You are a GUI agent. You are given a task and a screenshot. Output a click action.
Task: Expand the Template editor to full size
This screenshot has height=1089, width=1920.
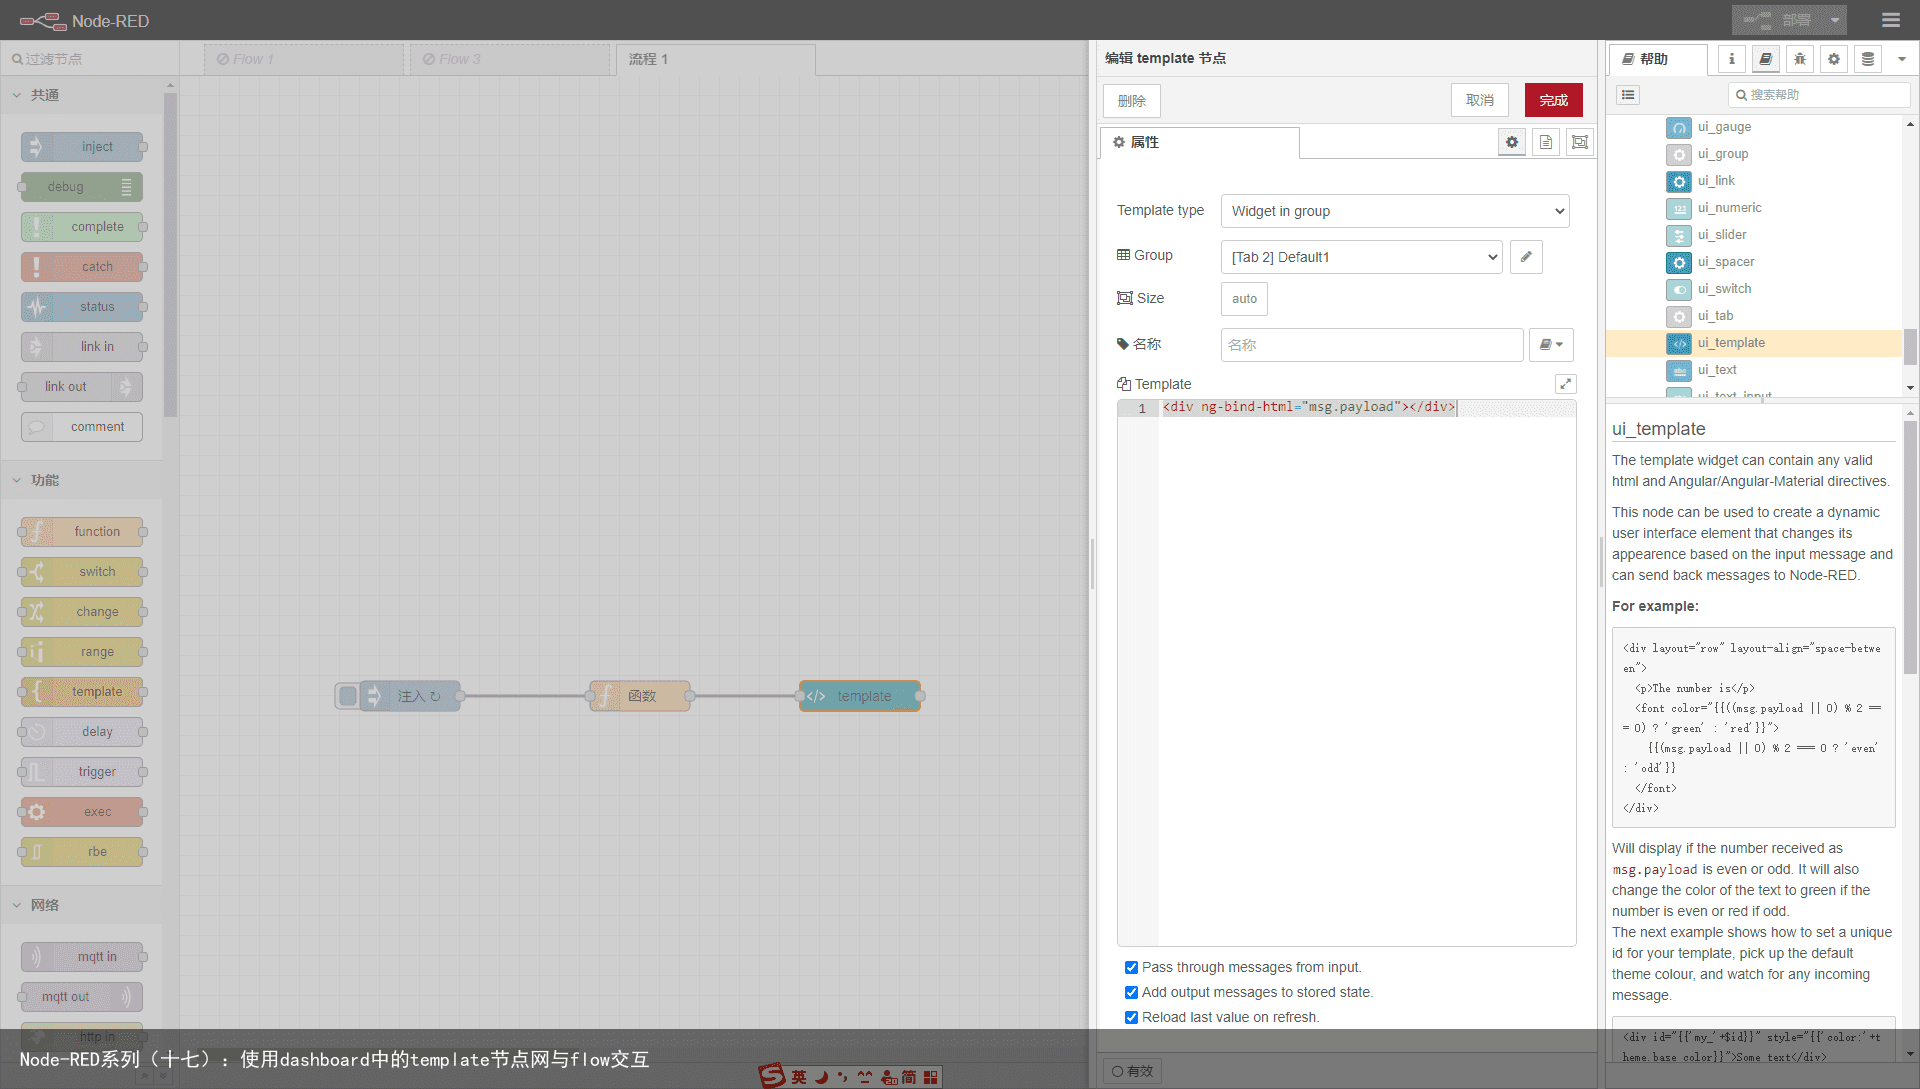pyautogui.click(x=1566, y=384)
